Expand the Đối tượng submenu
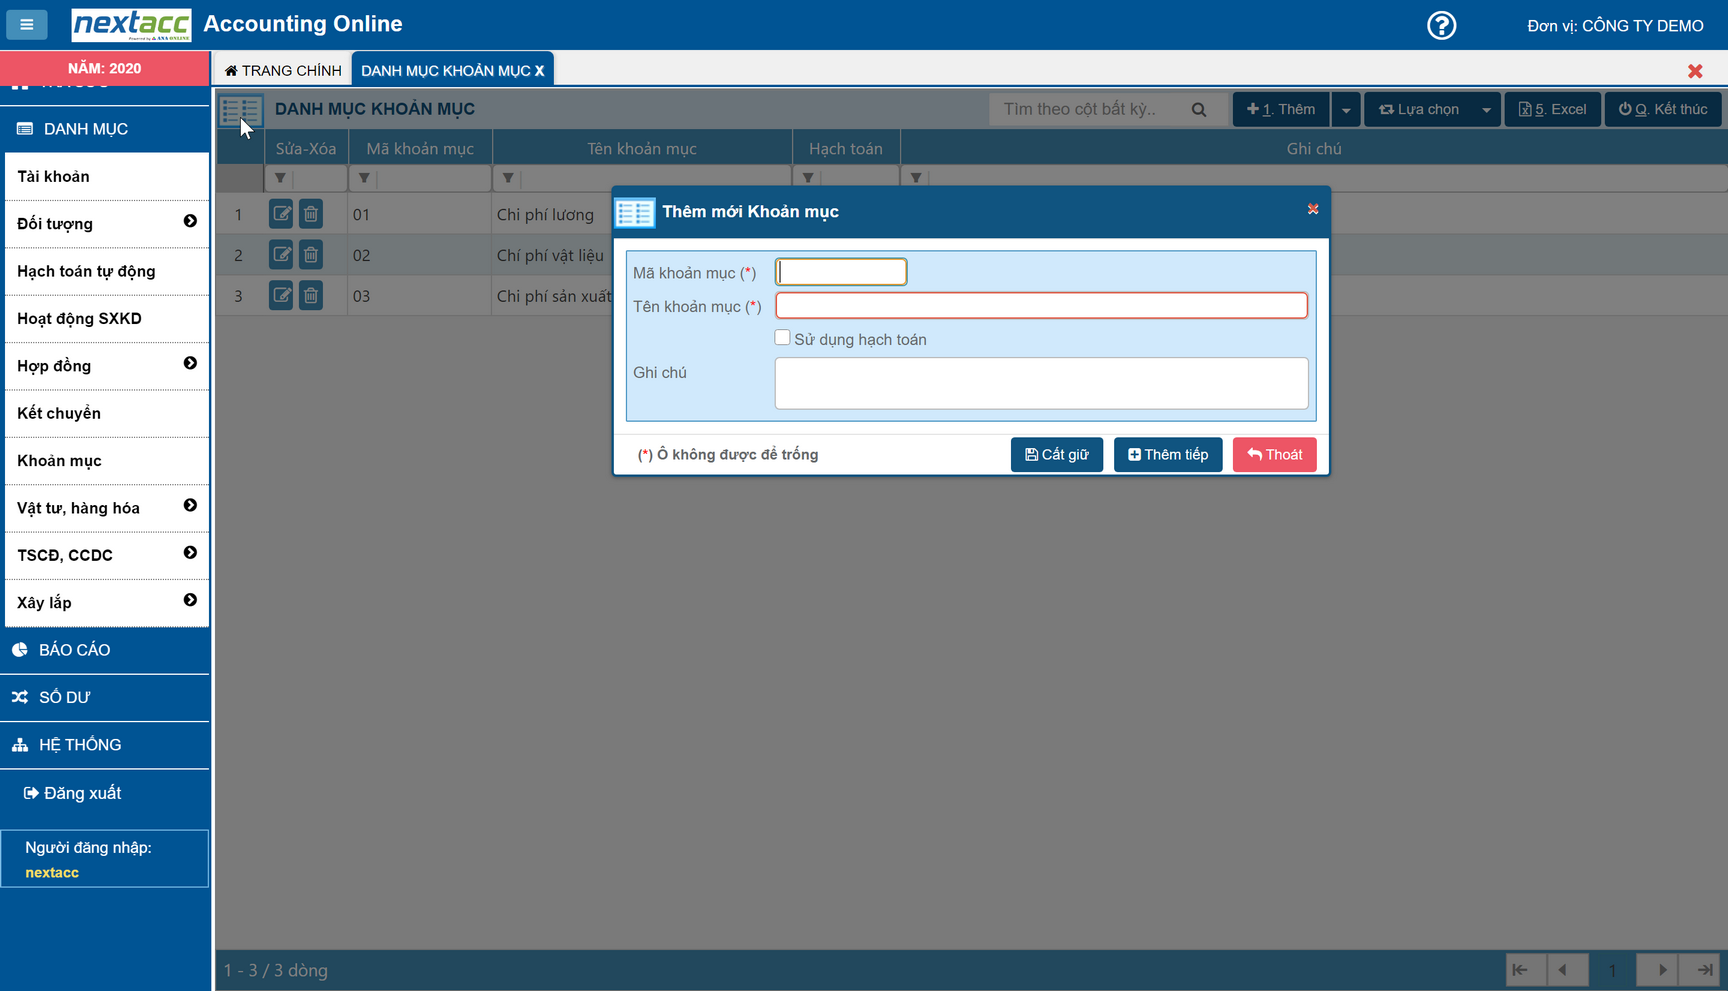The height and width of the screenshot is (991, 1728). pyautogui.click(x=190, y=222)
